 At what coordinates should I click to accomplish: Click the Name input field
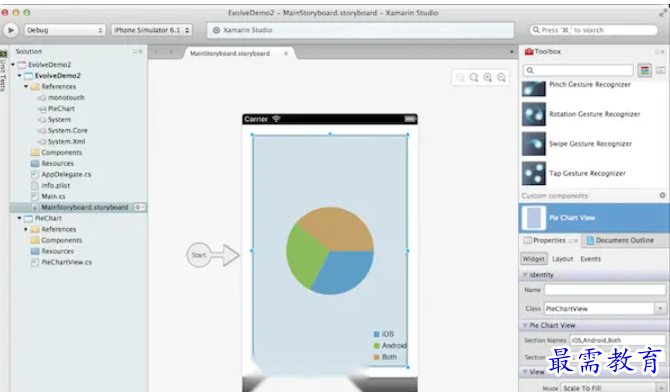tap(605, 290)
